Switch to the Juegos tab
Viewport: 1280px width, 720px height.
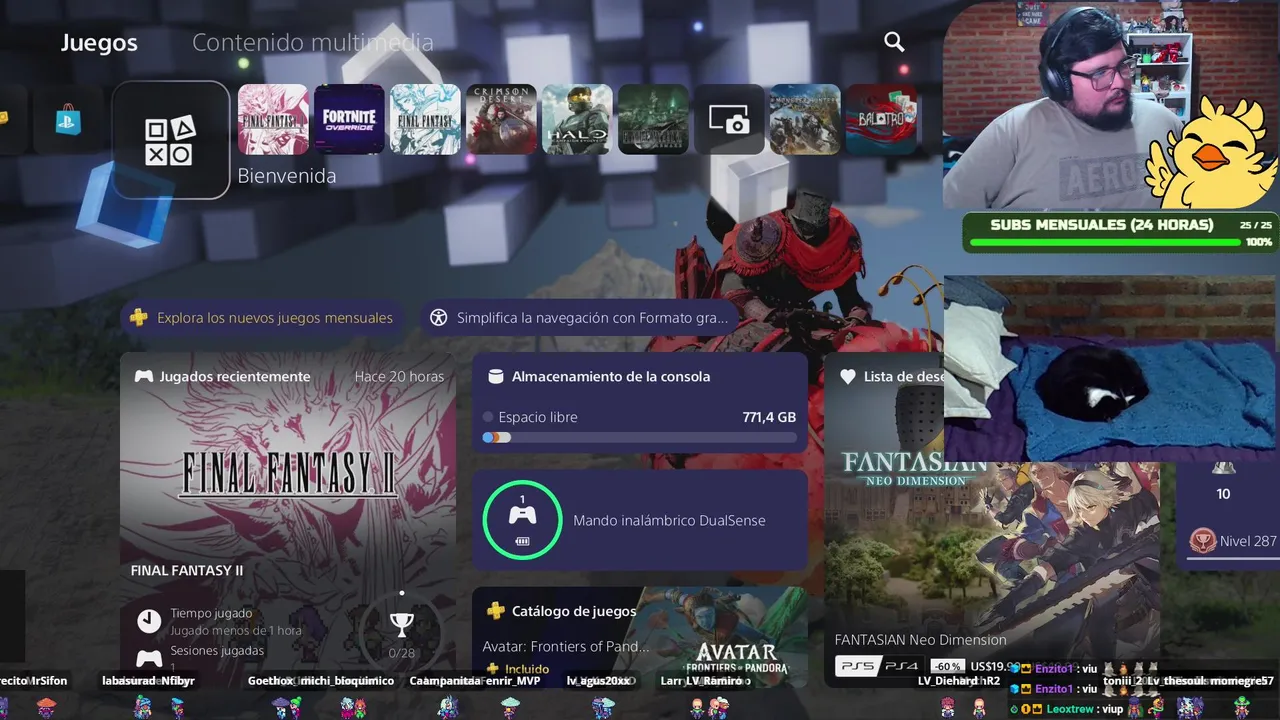99,43
